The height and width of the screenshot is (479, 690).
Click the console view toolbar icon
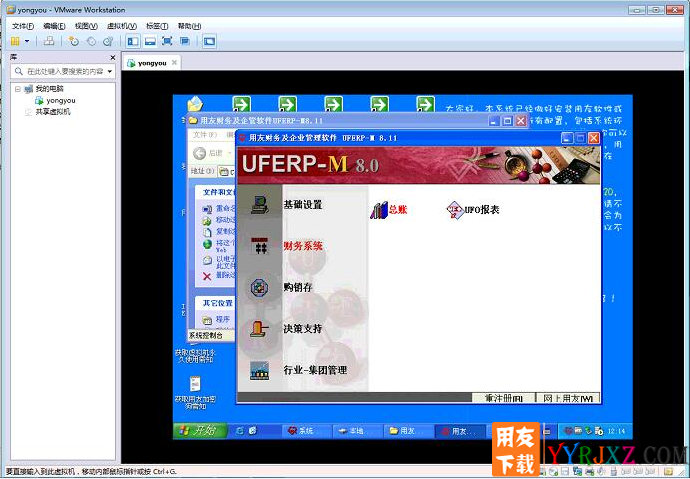tap(209, 41)
